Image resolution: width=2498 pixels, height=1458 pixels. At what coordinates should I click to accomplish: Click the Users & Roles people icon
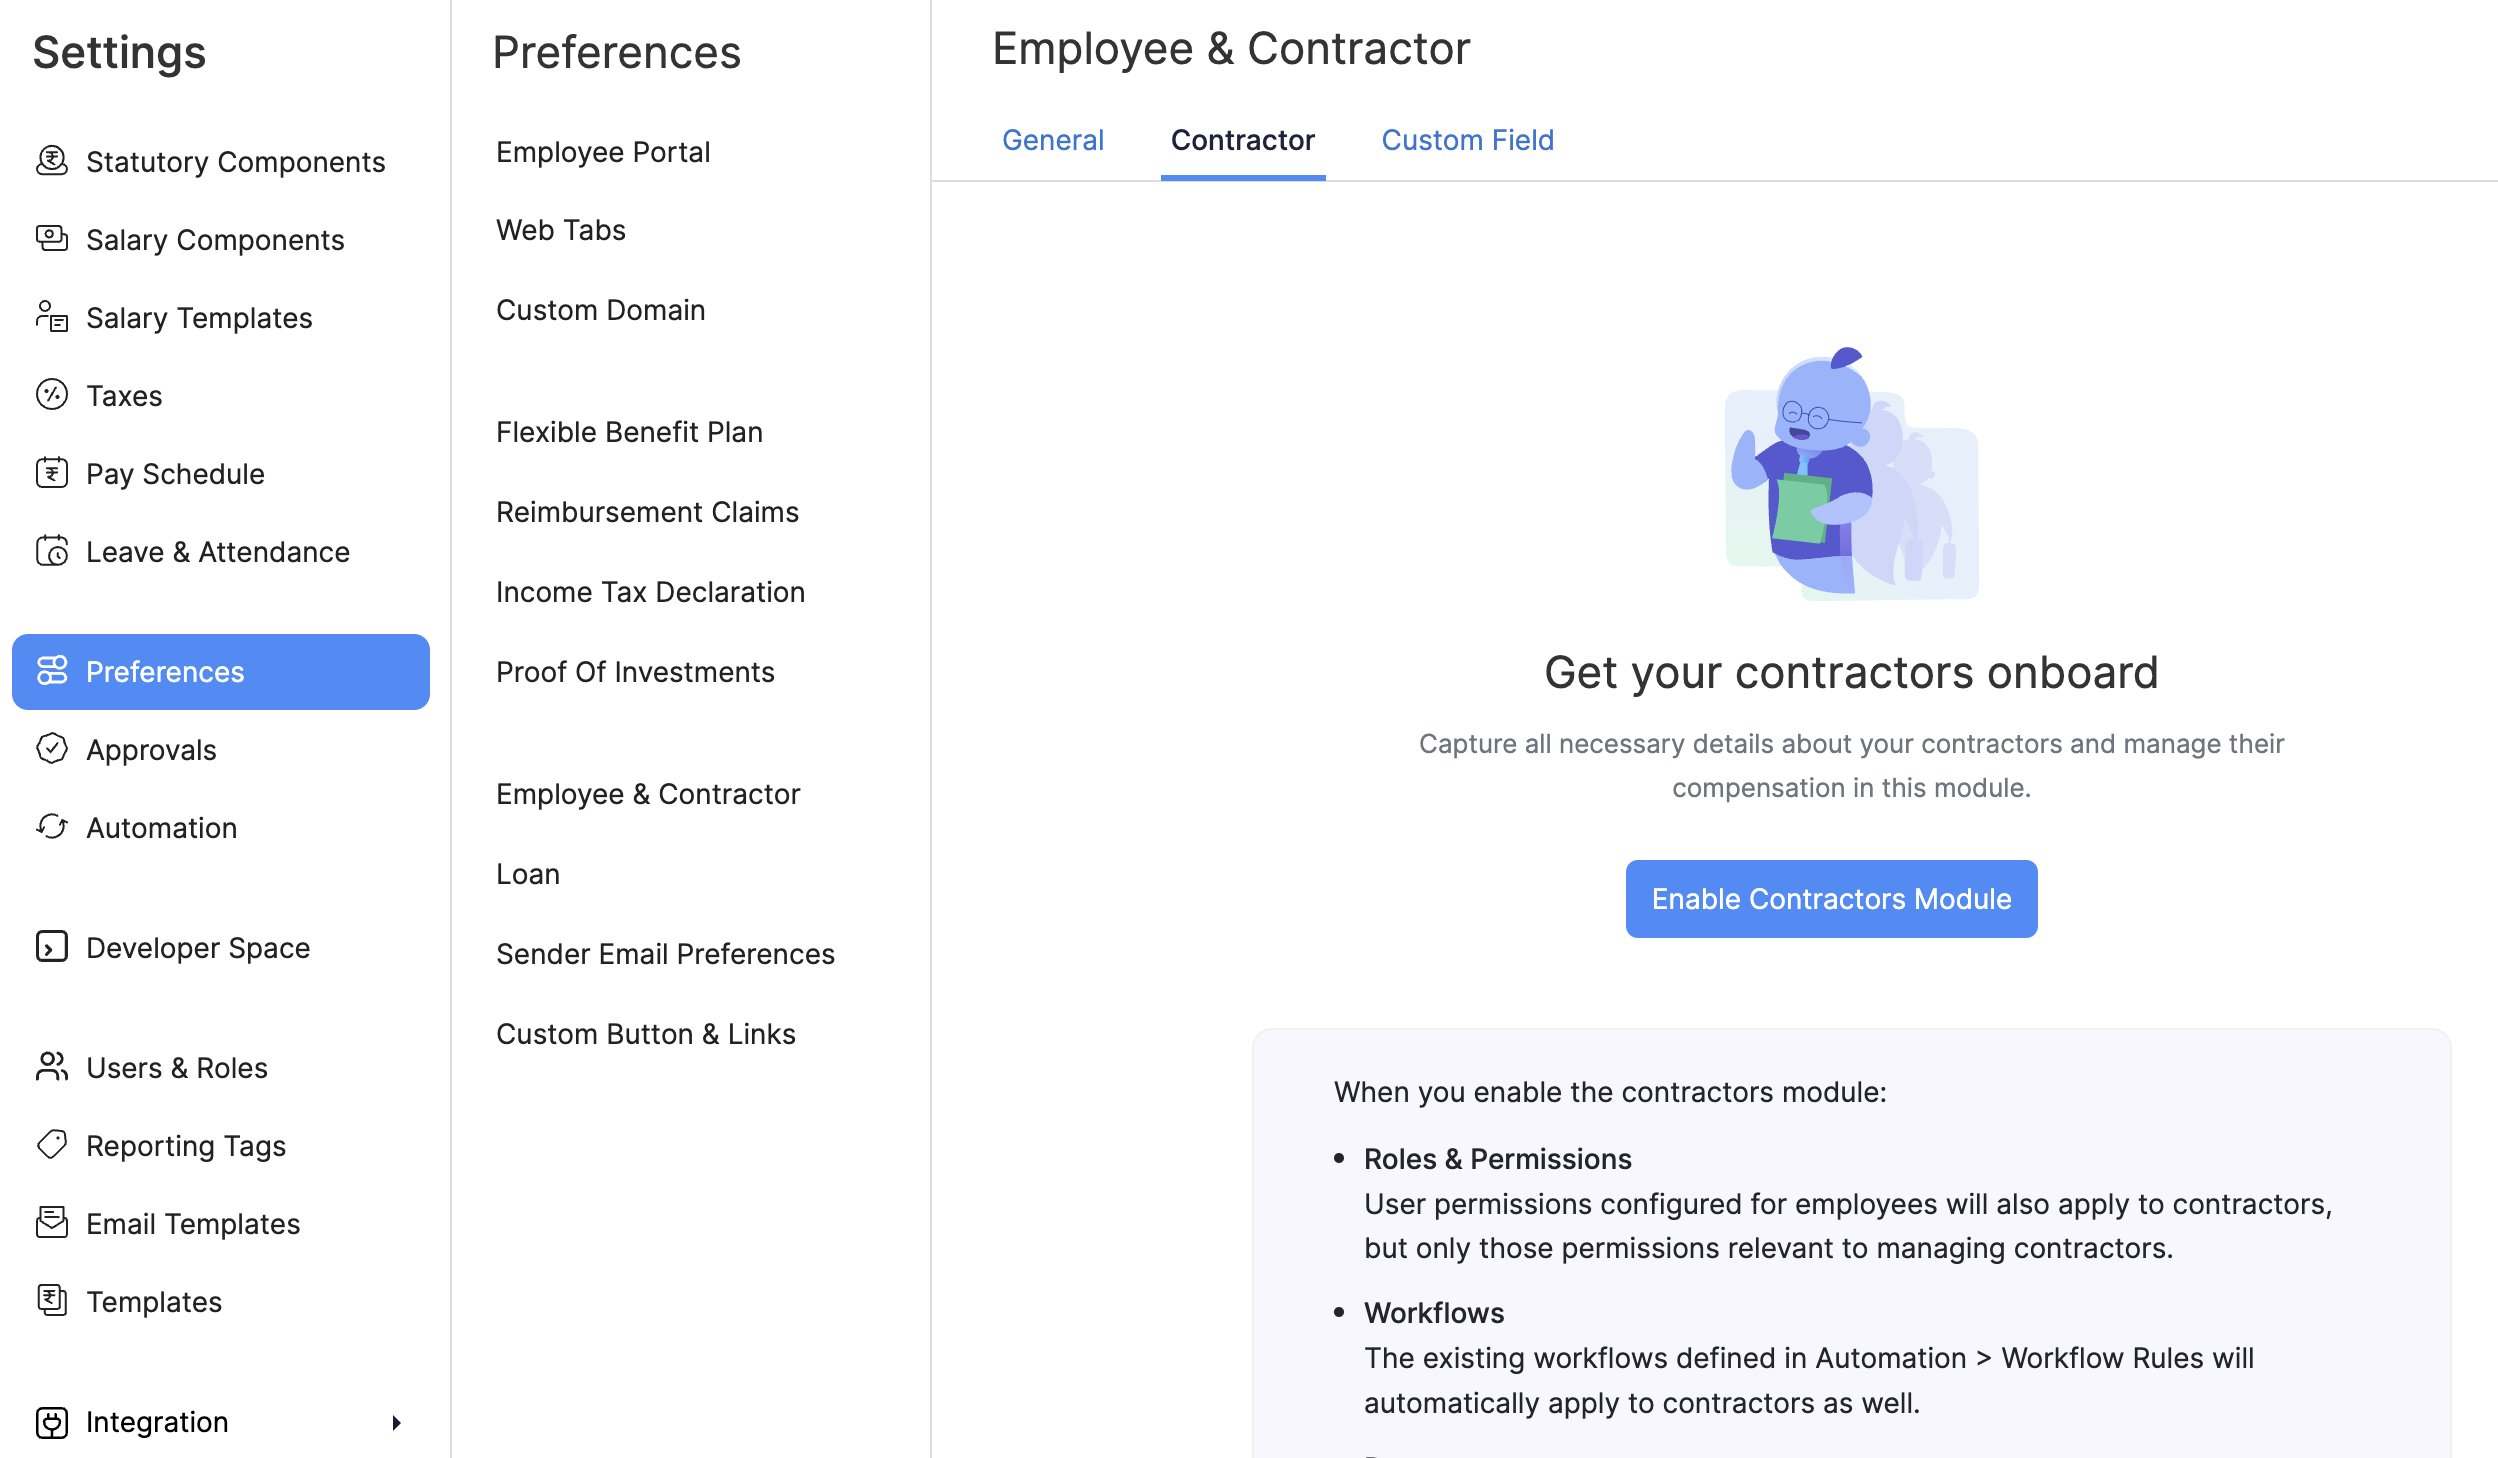52,1067
